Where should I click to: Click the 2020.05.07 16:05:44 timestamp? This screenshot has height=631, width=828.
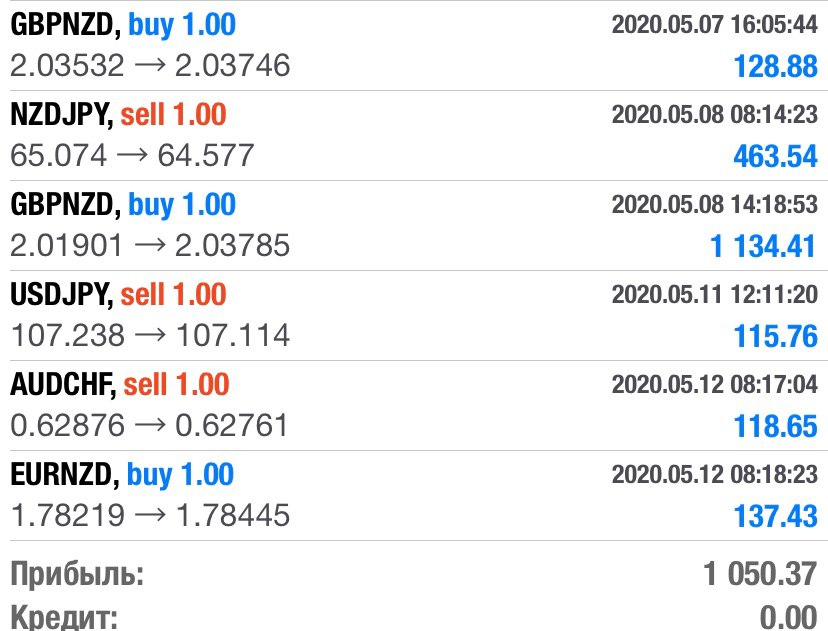pyautogui.click(x=714, y=25)
